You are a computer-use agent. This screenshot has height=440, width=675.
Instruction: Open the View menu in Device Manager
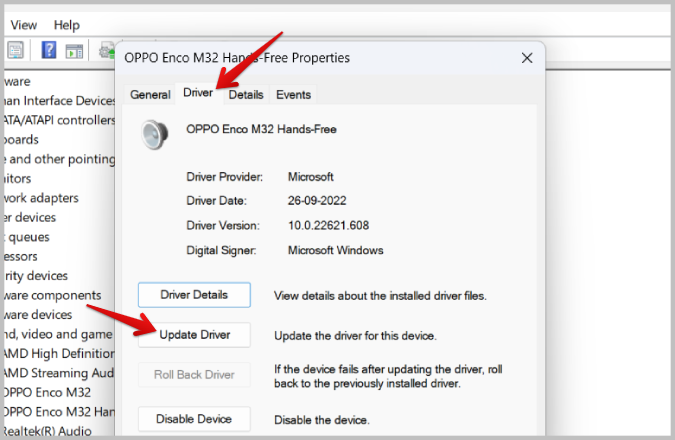[24, 25]
